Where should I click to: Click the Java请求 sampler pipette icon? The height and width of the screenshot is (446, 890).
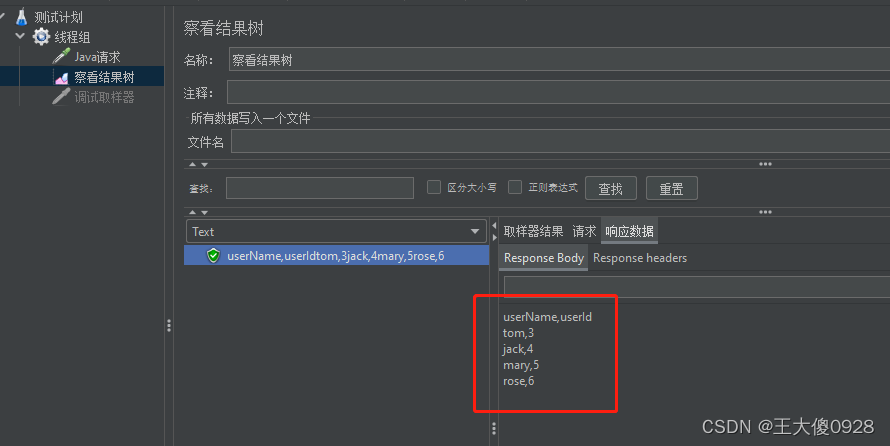tap(61, 56)
